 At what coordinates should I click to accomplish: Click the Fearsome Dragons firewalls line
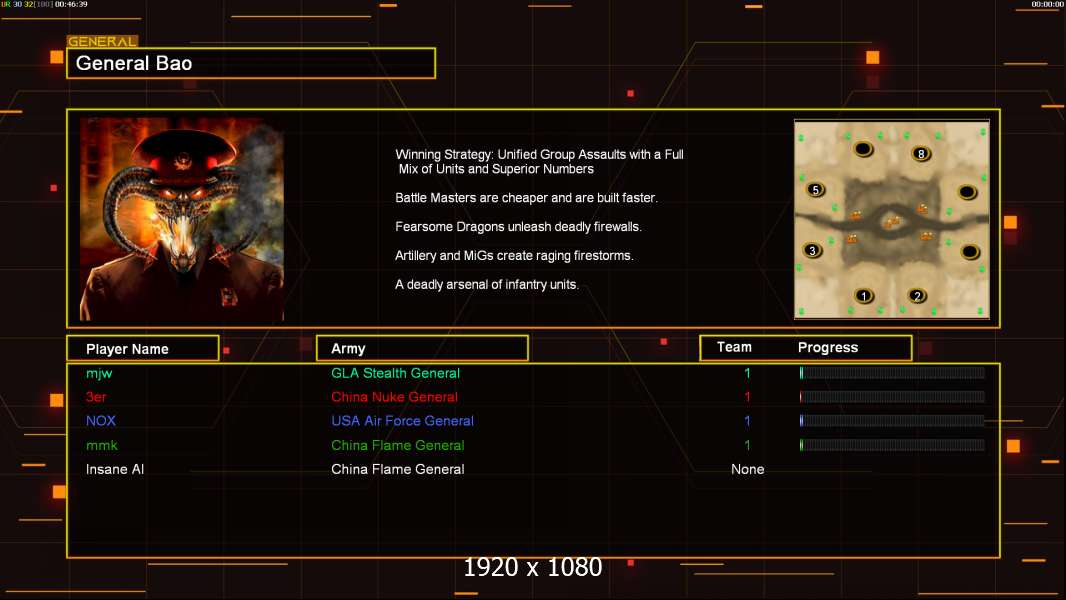(x=518, y=226)
